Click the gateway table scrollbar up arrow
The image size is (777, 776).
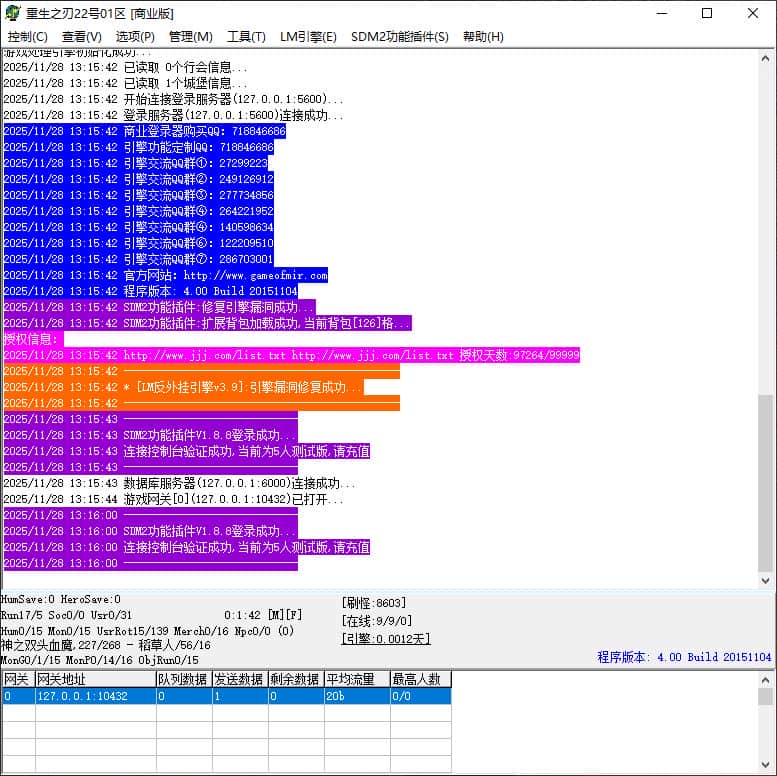point(765,680)
